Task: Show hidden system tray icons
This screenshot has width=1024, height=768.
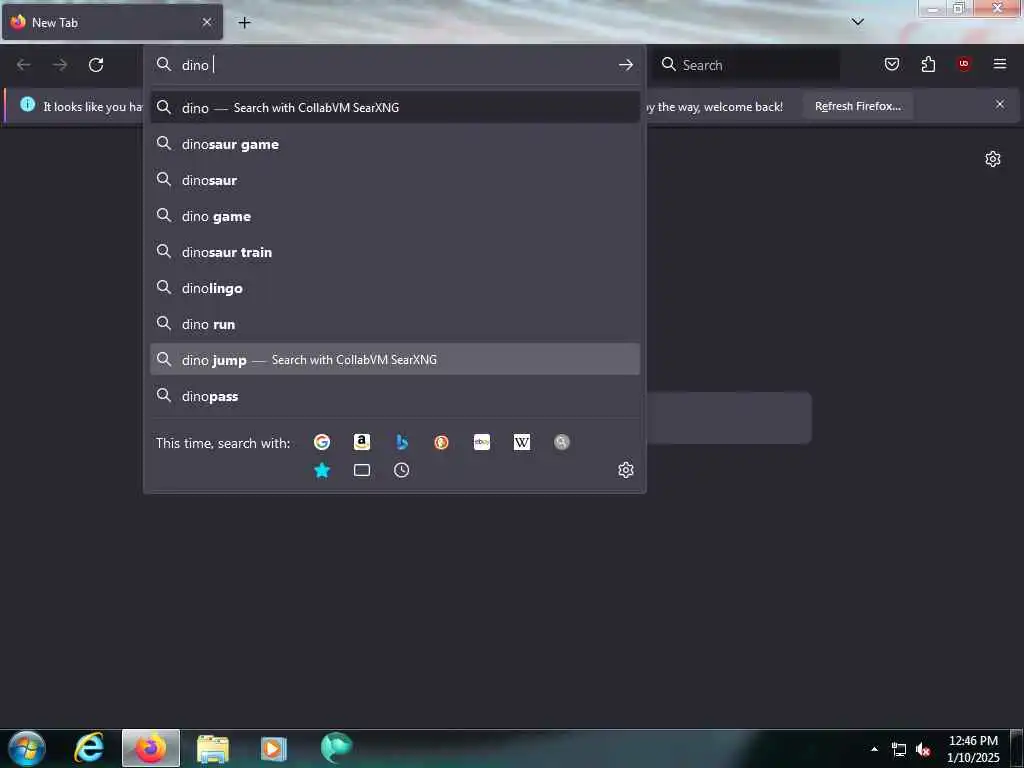Action: (874, 749)
